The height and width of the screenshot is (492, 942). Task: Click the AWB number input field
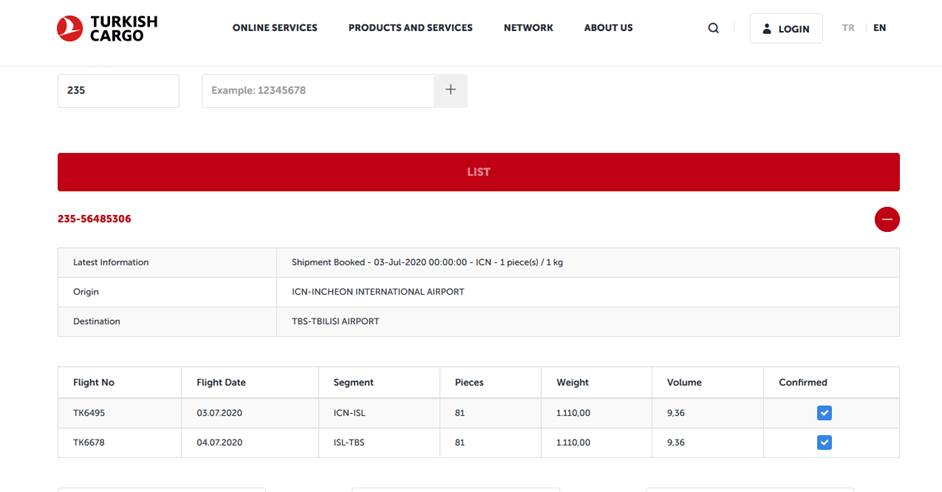[318, 90]
